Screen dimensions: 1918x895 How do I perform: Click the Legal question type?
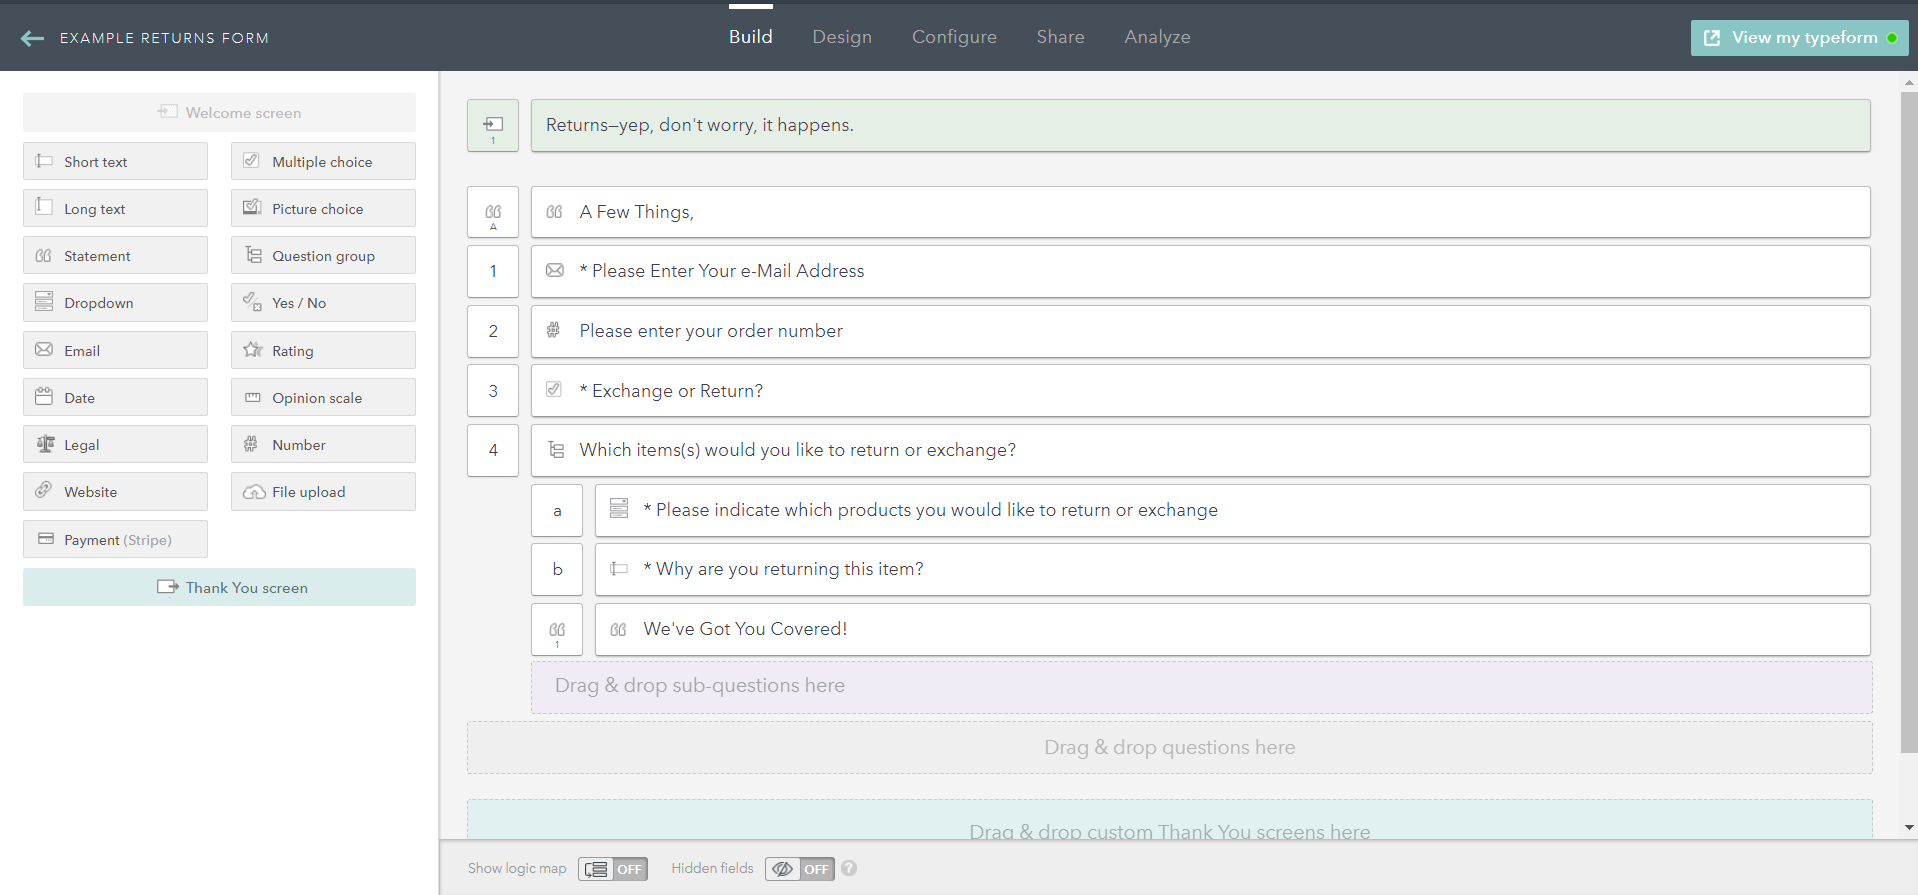[x=115, y=445]
